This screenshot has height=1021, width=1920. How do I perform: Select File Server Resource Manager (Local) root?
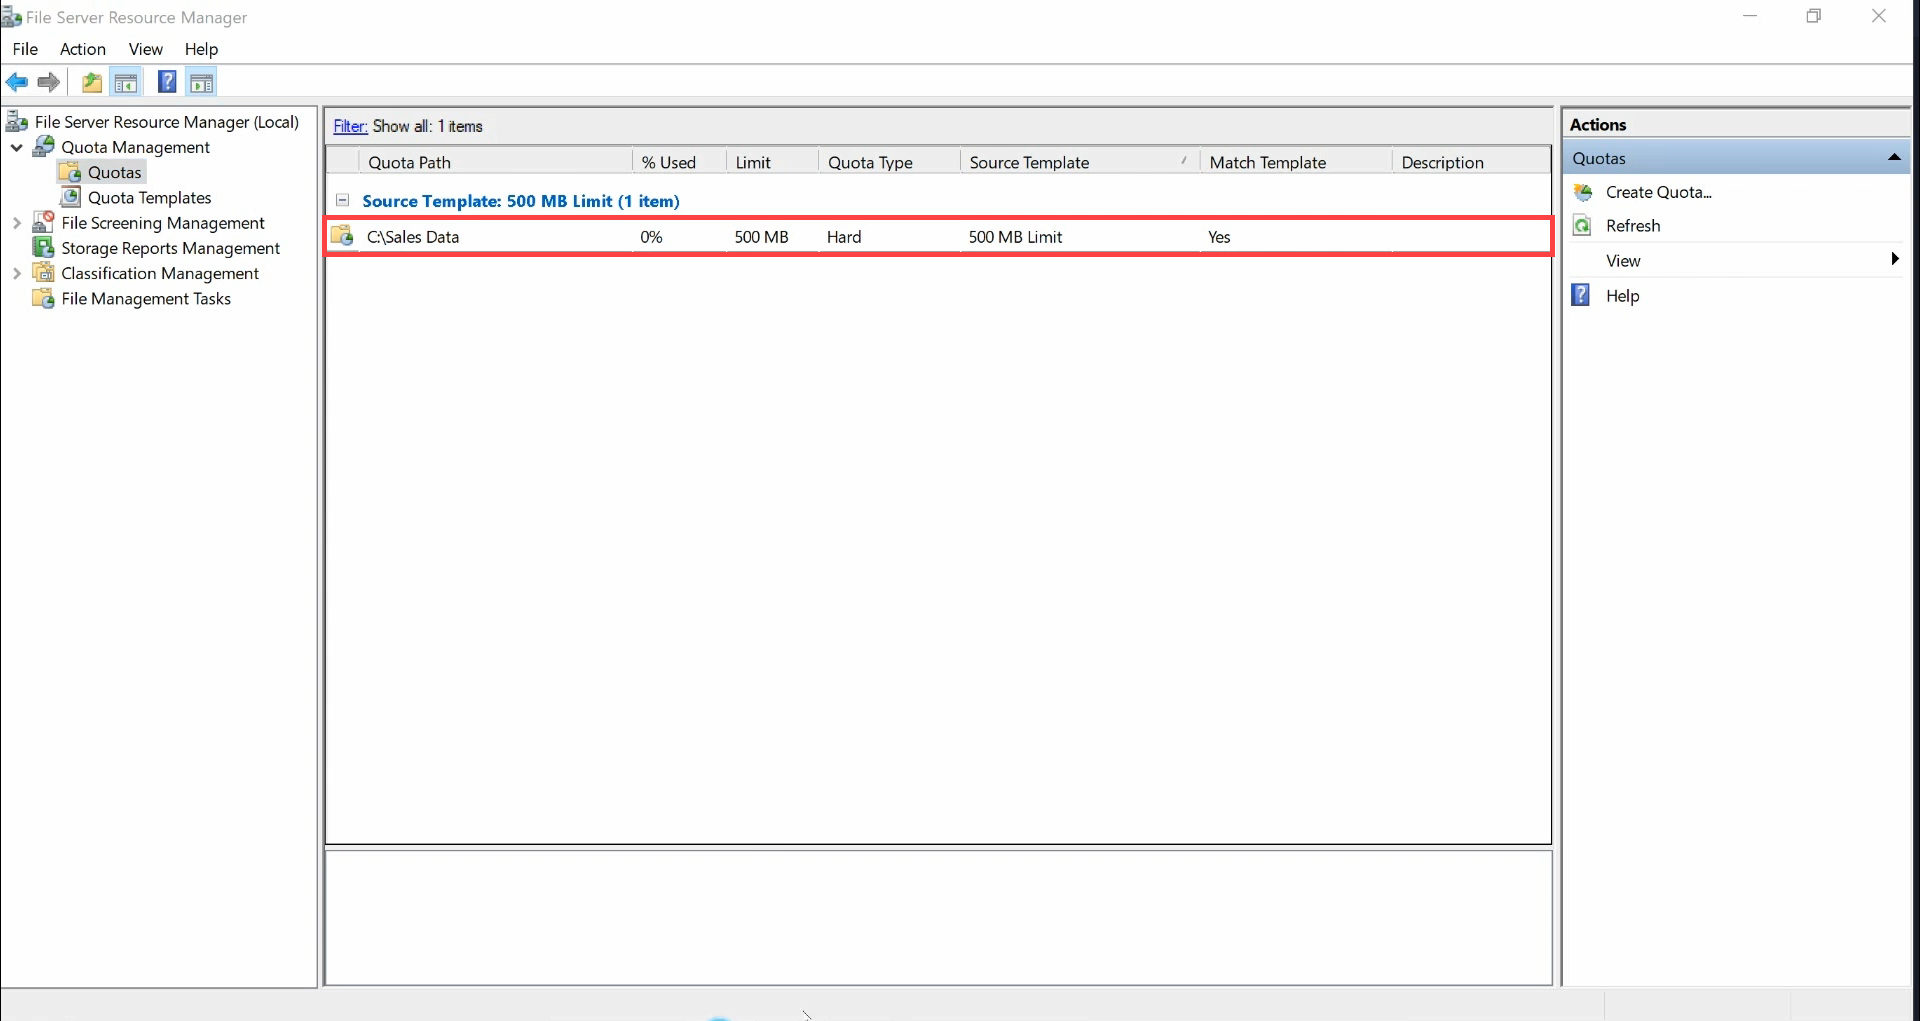click(x=167, y=122)
